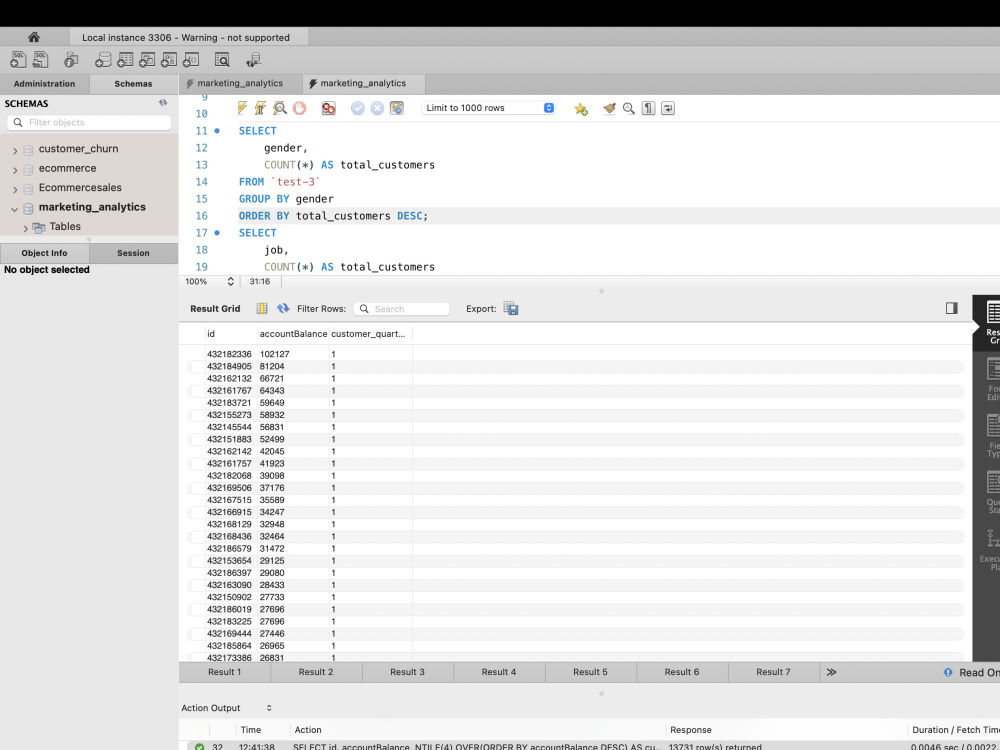This screenshot has height=750, width=1000.
Task: Show more result tabs chevron
Action: (x=831, y=672)
